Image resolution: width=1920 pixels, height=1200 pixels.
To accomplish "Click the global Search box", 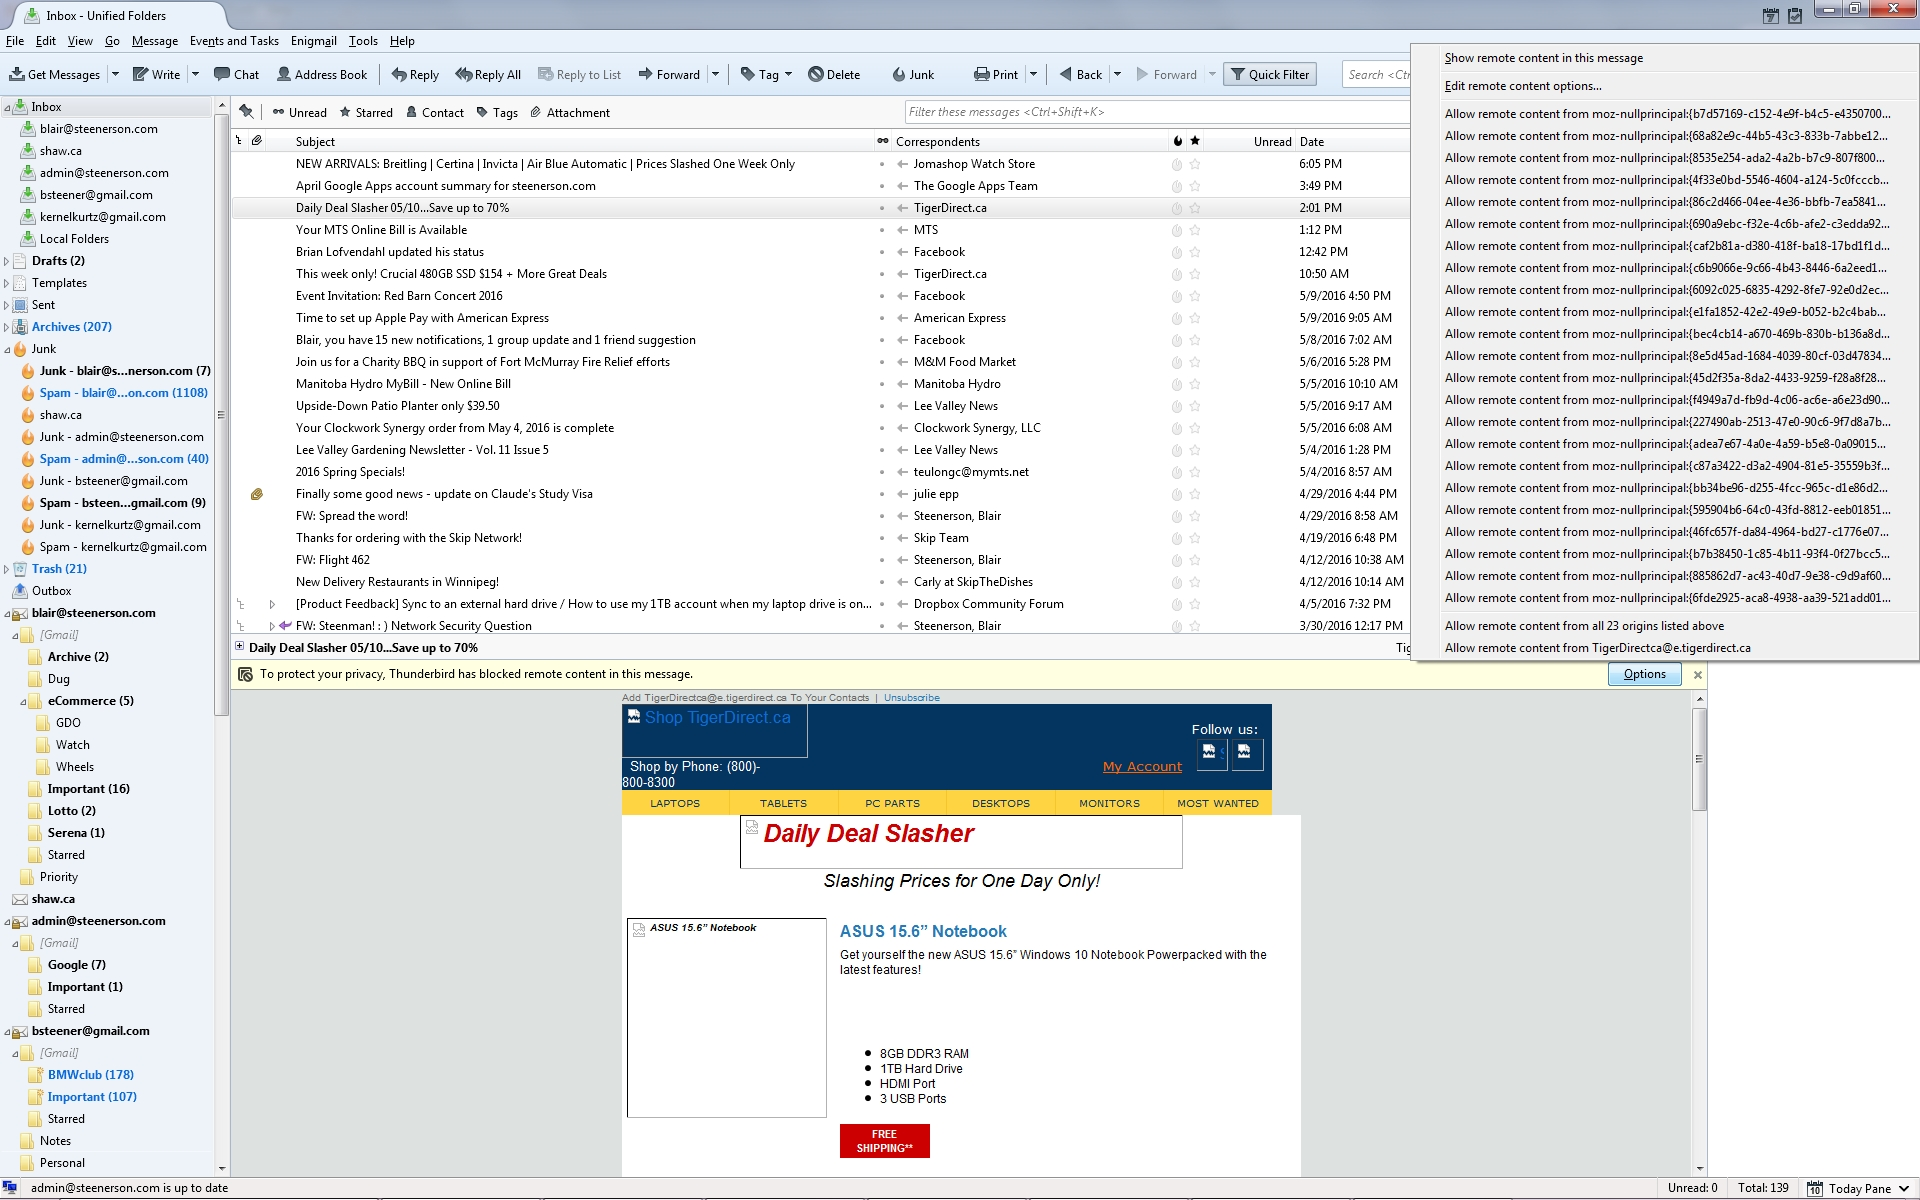I will point(1376,74).
